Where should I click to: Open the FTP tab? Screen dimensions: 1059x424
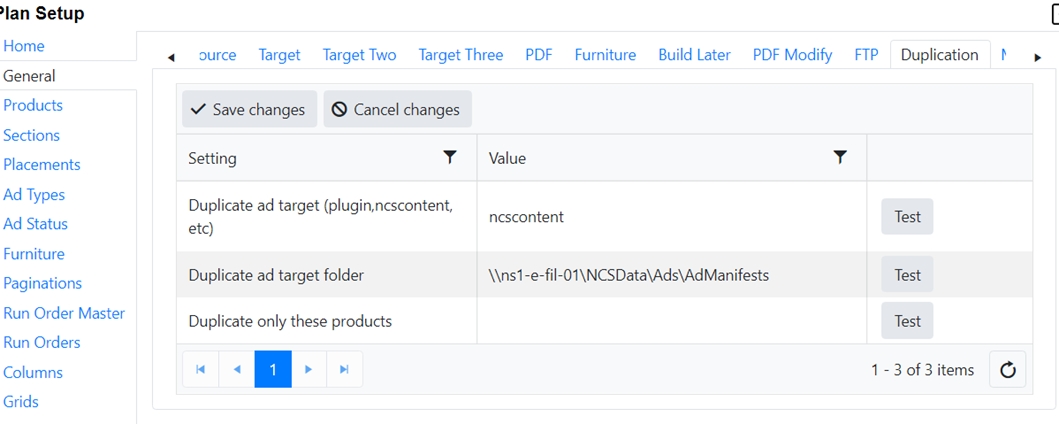866,55
